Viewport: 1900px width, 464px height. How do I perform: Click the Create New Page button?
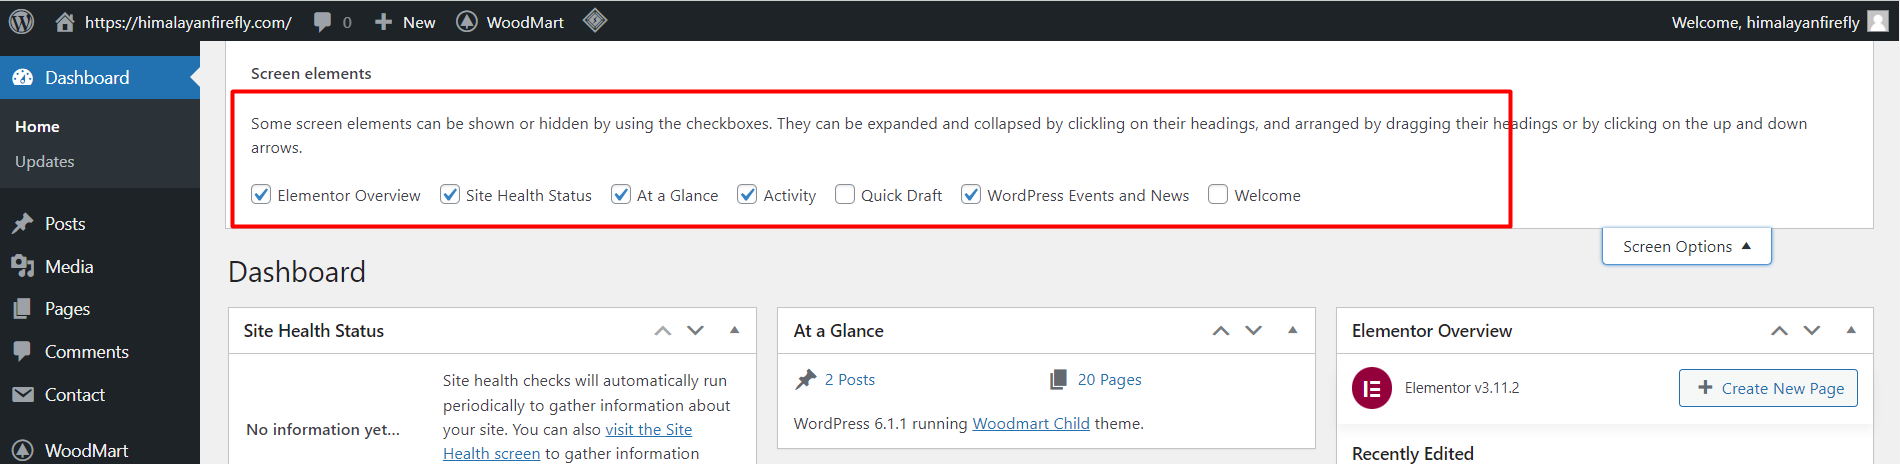click(x=1768, y=388)
